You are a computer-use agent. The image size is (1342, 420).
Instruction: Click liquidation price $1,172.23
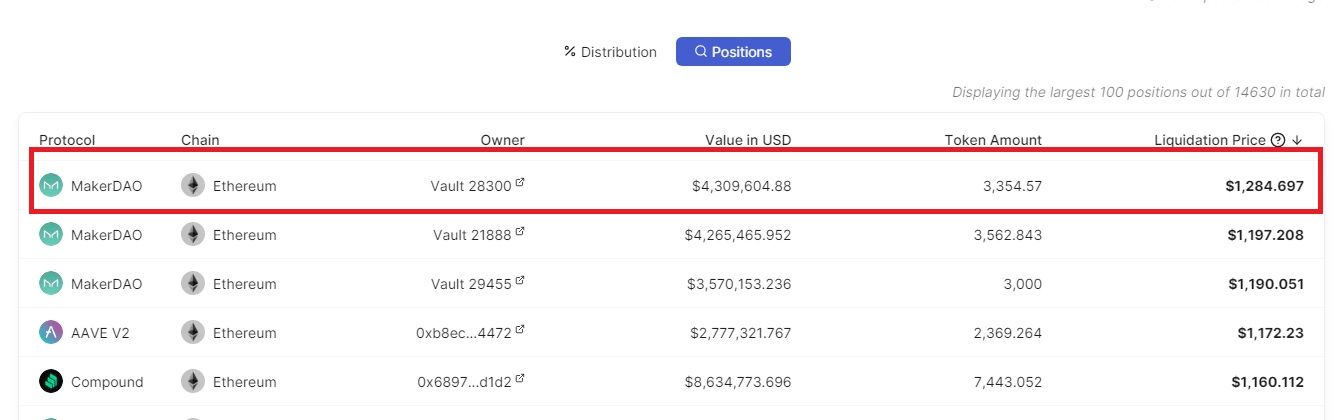(x=1270, y=333)
